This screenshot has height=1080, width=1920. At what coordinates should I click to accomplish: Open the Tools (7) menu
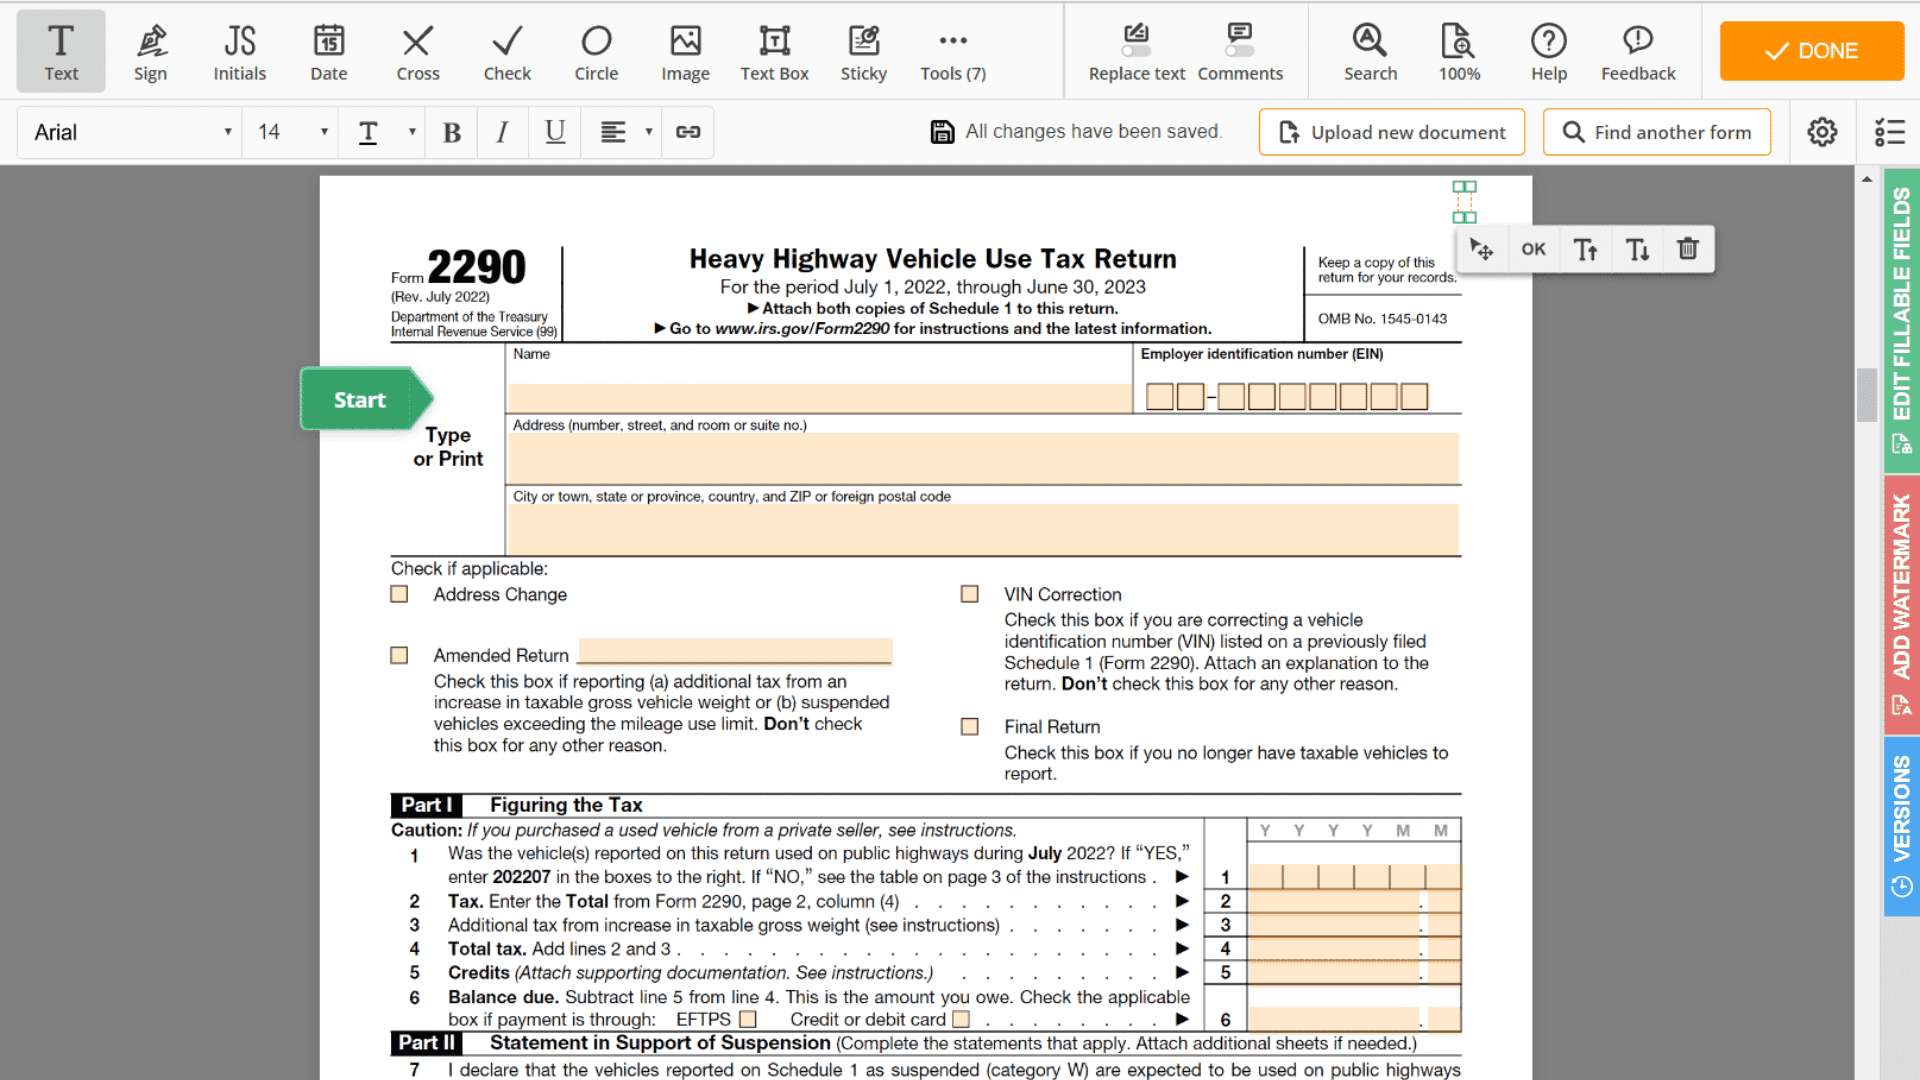[953, 52]
